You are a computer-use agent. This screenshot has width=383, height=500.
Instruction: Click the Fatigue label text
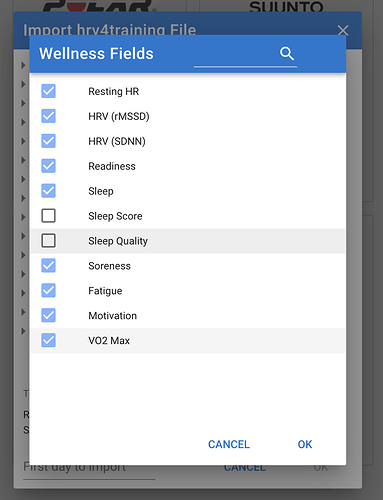point(105,291)
